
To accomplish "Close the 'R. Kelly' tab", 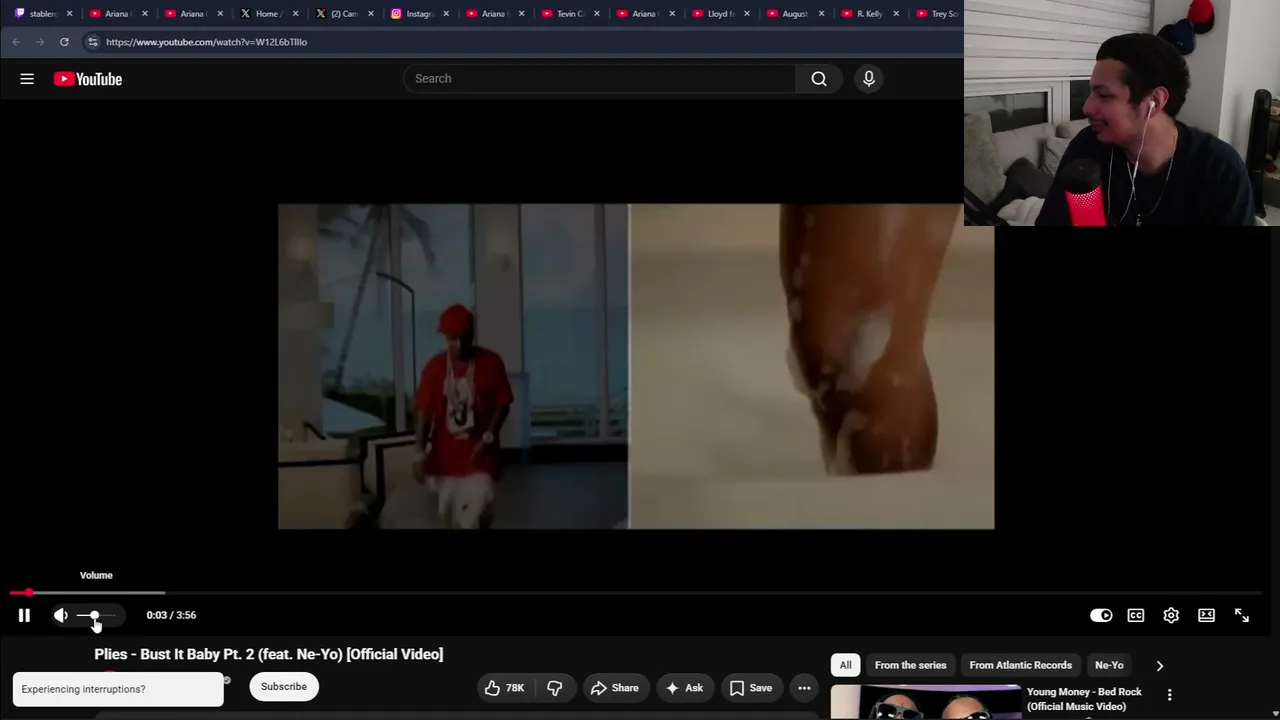I will coord(896,14).
